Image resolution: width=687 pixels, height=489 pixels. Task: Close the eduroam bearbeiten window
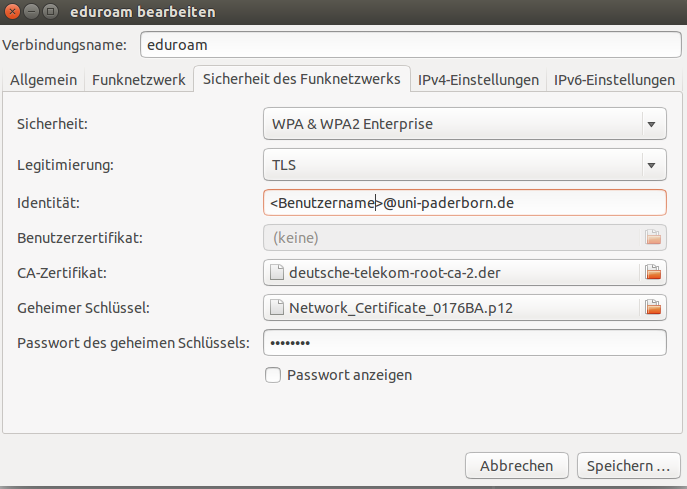coord(12,13)
